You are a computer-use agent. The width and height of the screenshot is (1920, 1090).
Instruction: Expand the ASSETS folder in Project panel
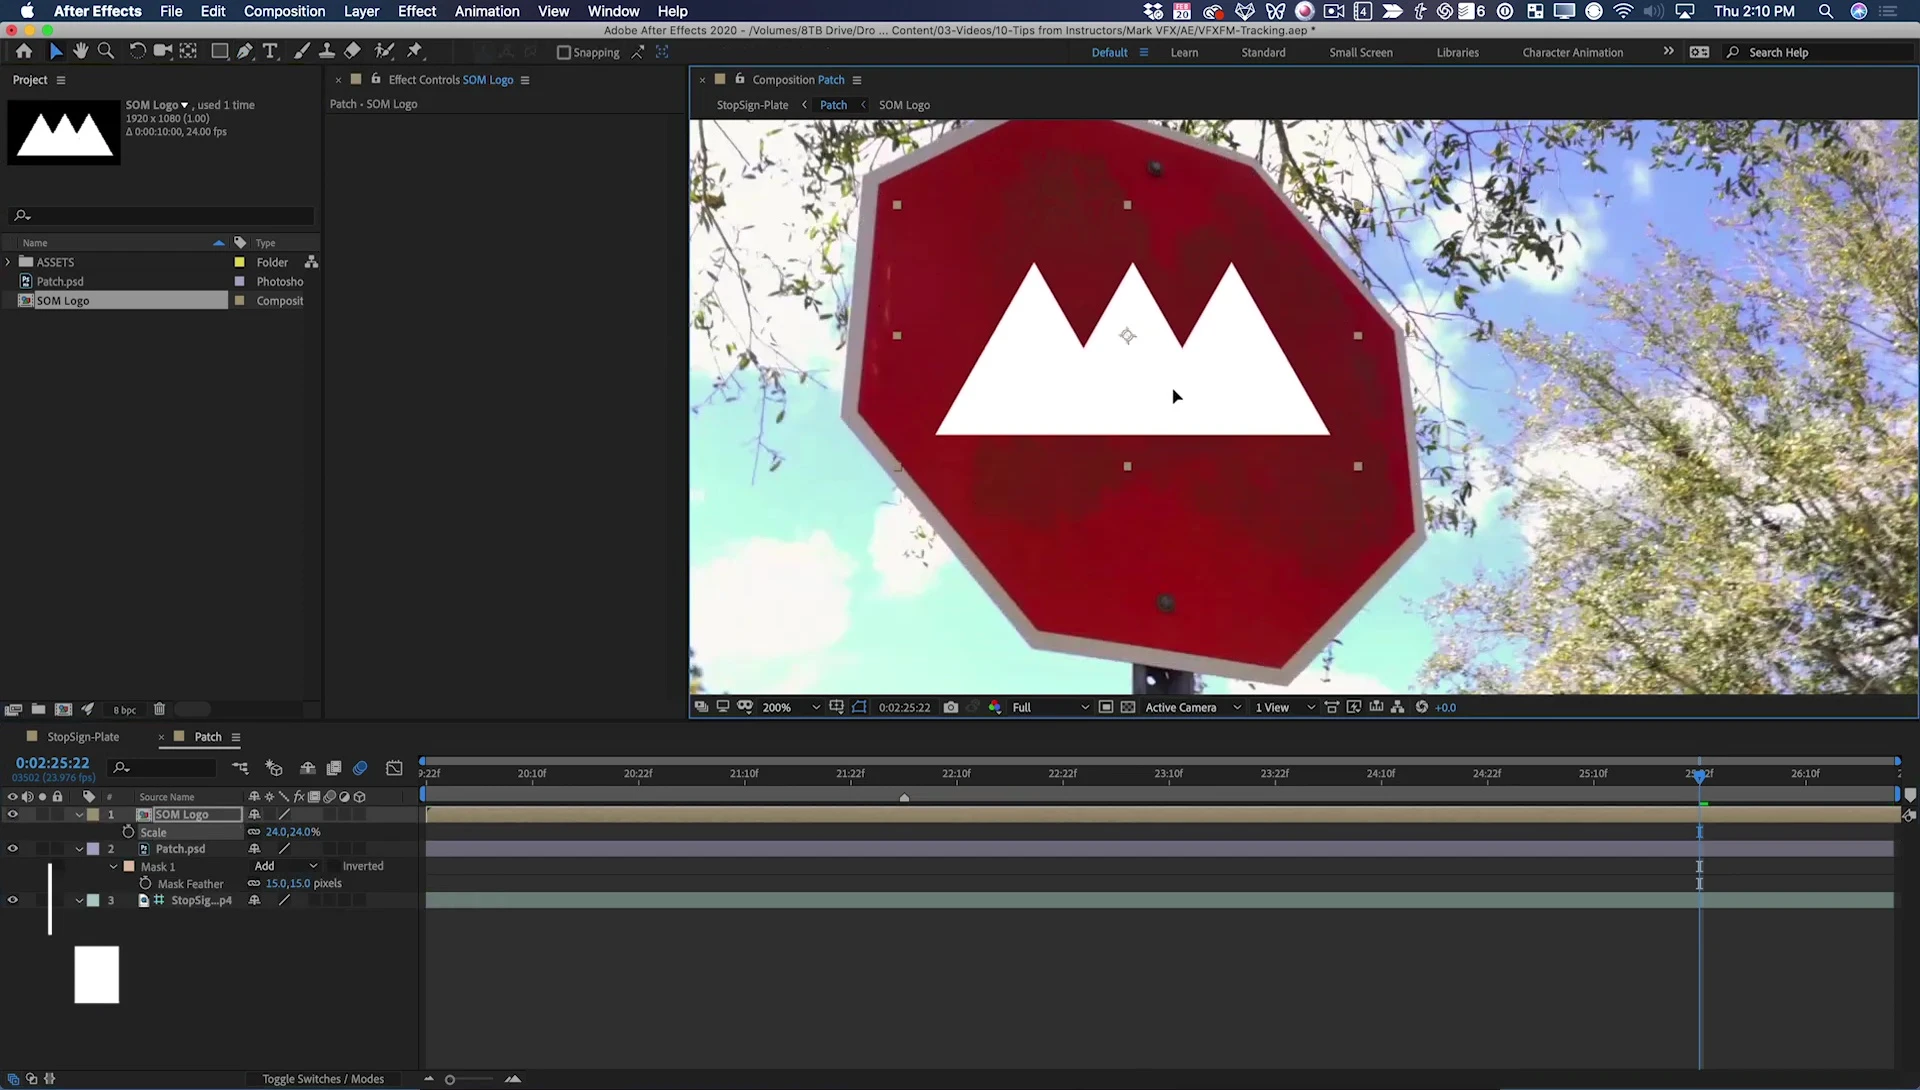(8, 262)
